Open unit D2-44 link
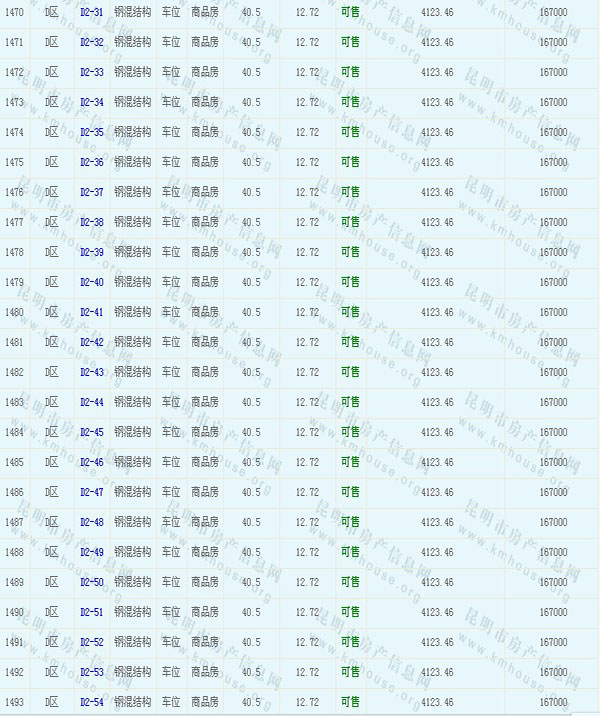This screenshot has height=716, width=600. tap(91, 402)
